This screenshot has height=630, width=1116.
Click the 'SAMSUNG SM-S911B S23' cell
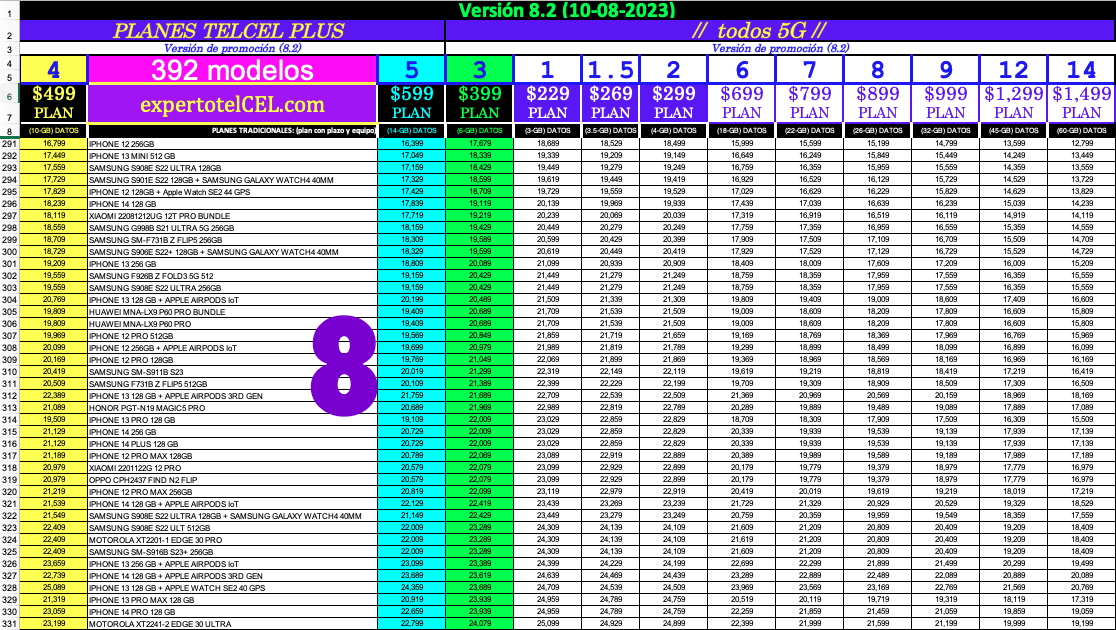232,372
